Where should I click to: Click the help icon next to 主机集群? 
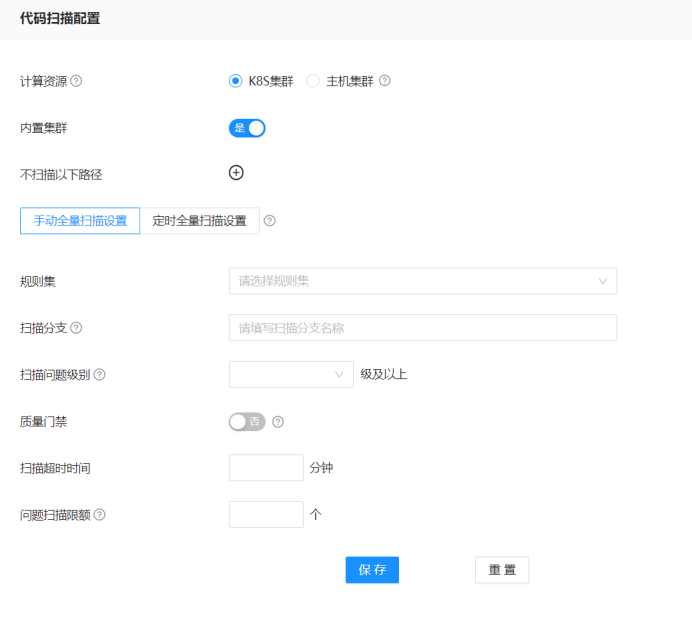384,81
